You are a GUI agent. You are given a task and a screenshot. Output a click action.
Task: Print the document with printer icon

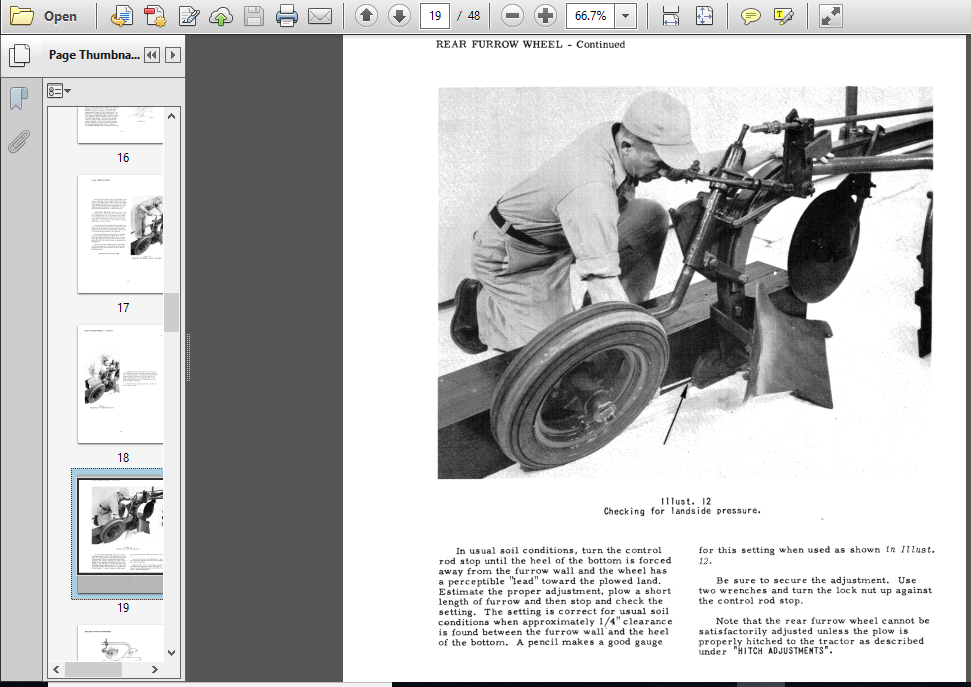click(x=286, y=16)
